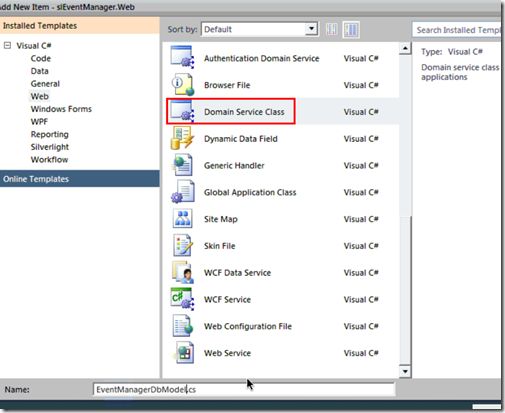
Task: Click the "Web Configuration File" label
Action: point(248,326)
